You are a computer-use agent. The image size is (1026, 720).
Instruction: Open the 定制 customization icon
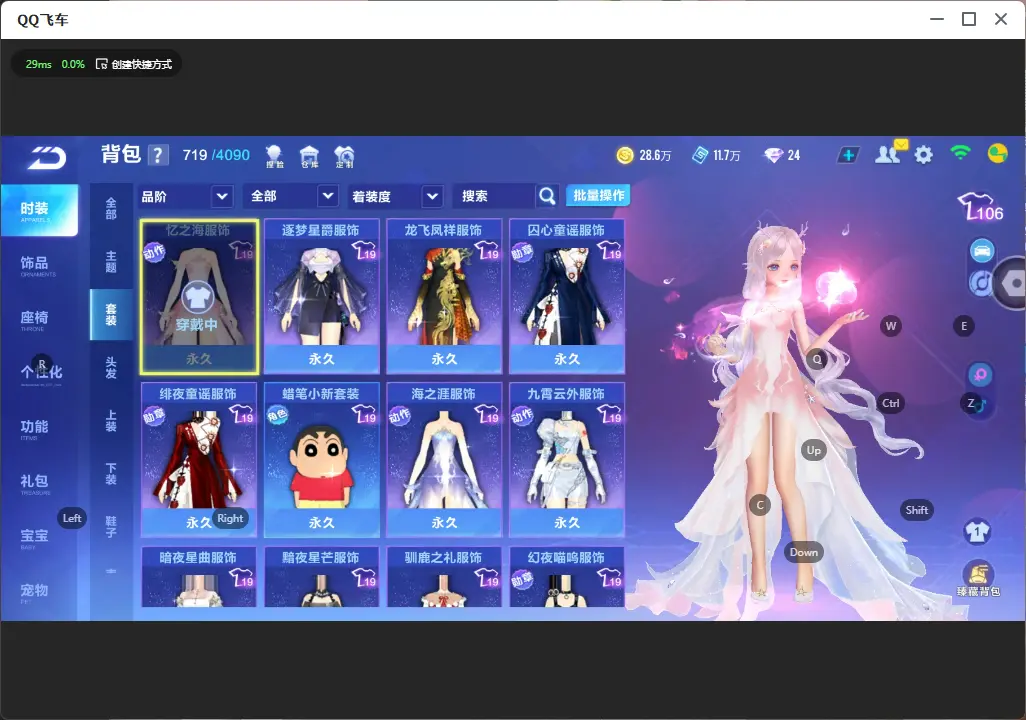tap(344, 156)
